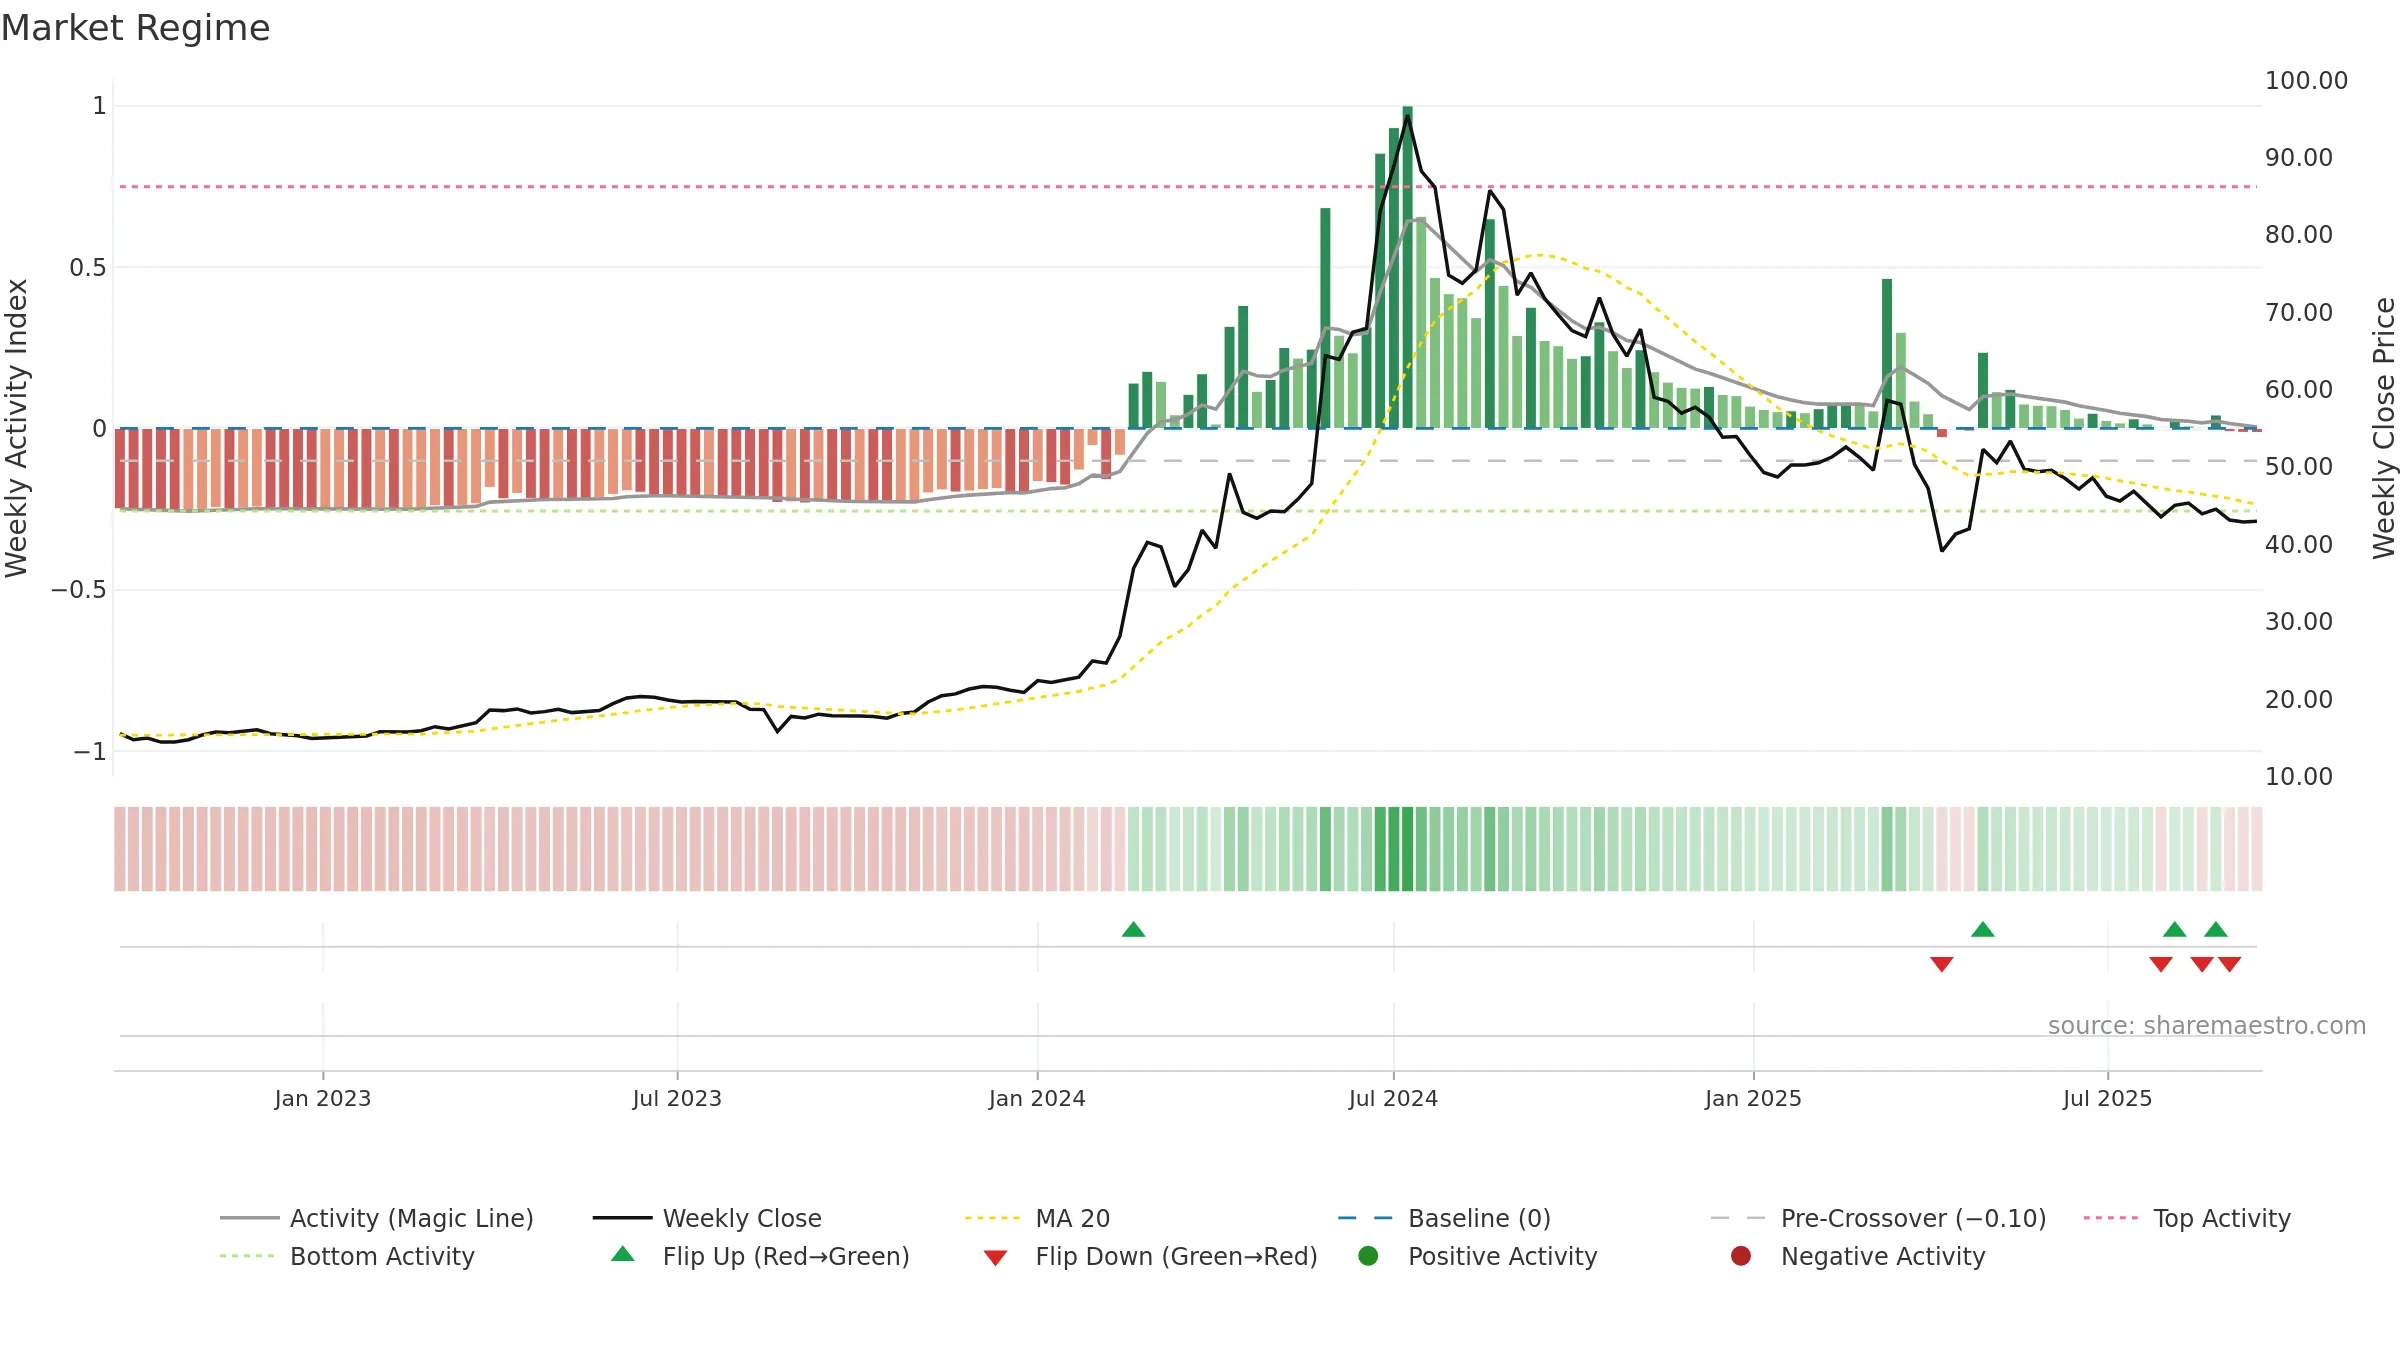Toggle the Activity (Magic Line) legend entry
The height and width of the screenshot is (1350, 2400).
[377, 1218]
